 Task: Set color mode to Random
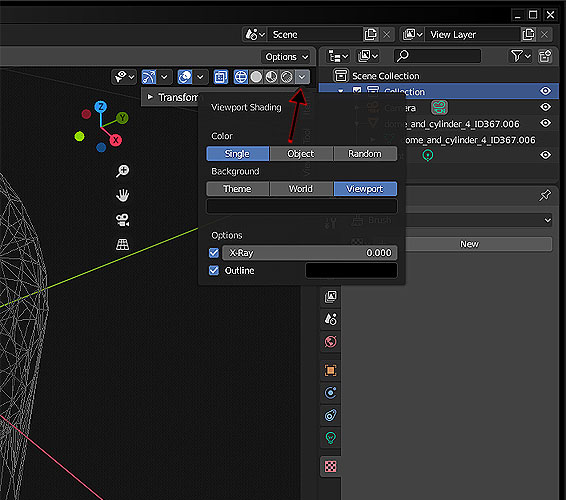pos(365,154)
